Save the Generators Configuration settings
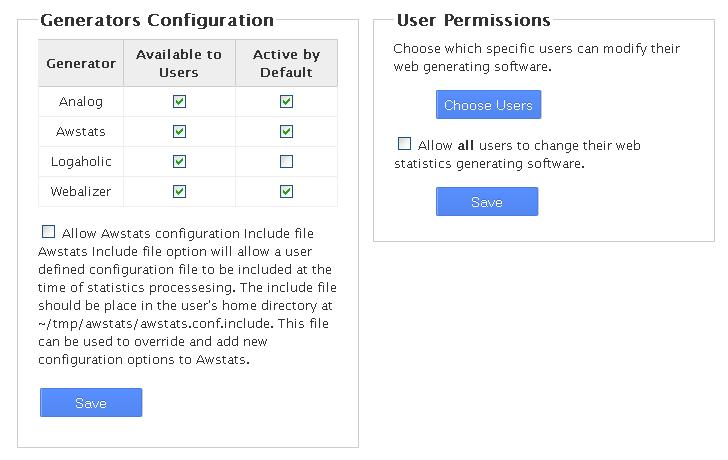This screenshot has height=460, width=728. point(91,403)
